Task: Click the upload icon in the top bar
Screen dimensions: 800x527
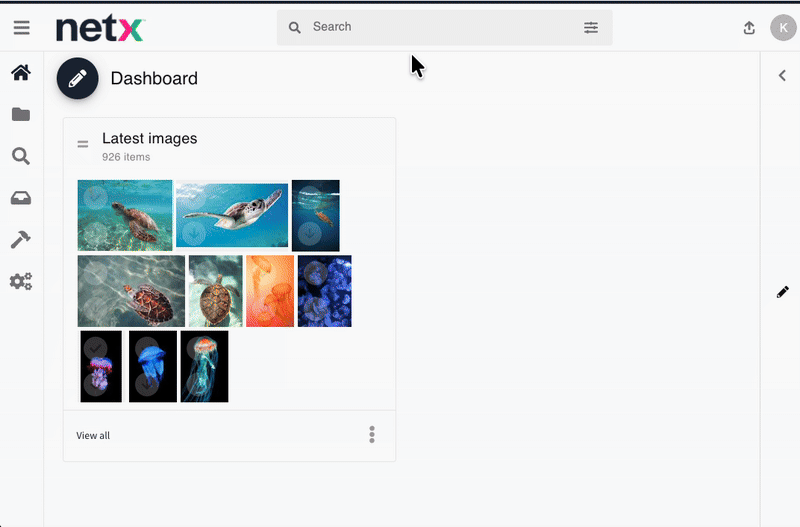Action: [749, 28]
